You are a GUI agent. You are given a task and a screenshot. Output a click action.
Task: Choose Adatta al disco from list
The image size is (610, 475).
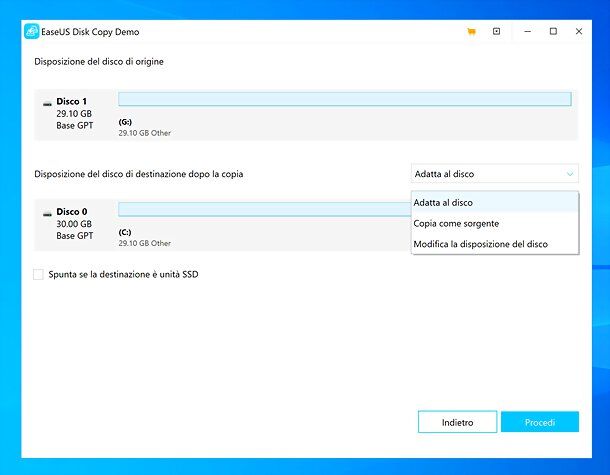tap(495, 202)
